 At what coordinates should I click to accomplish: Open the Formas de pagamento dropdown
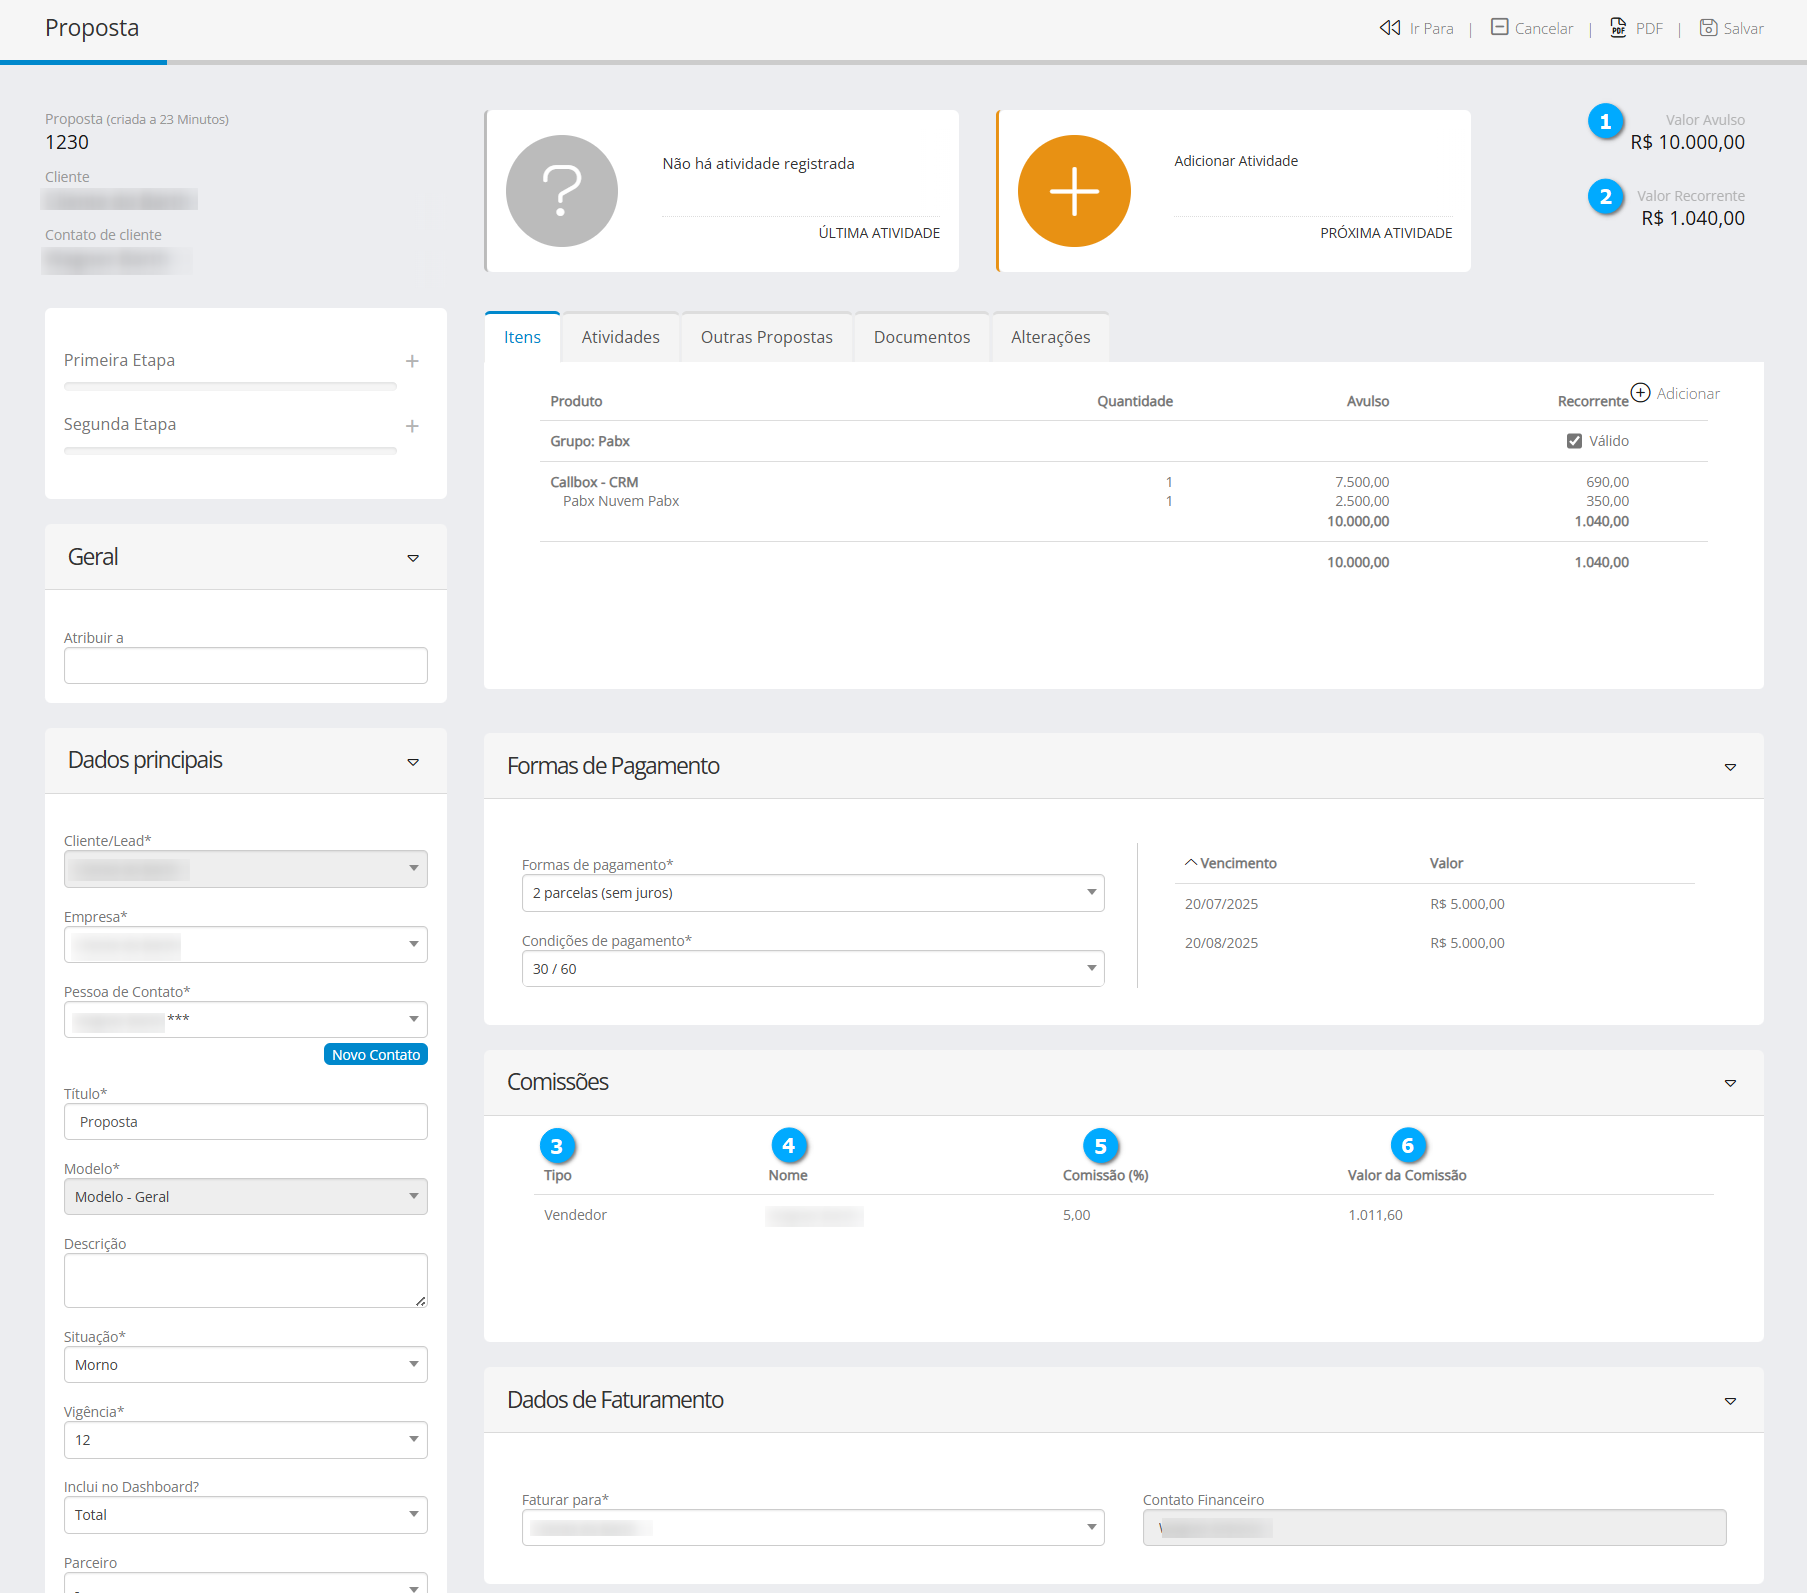(x=812, y=893)
